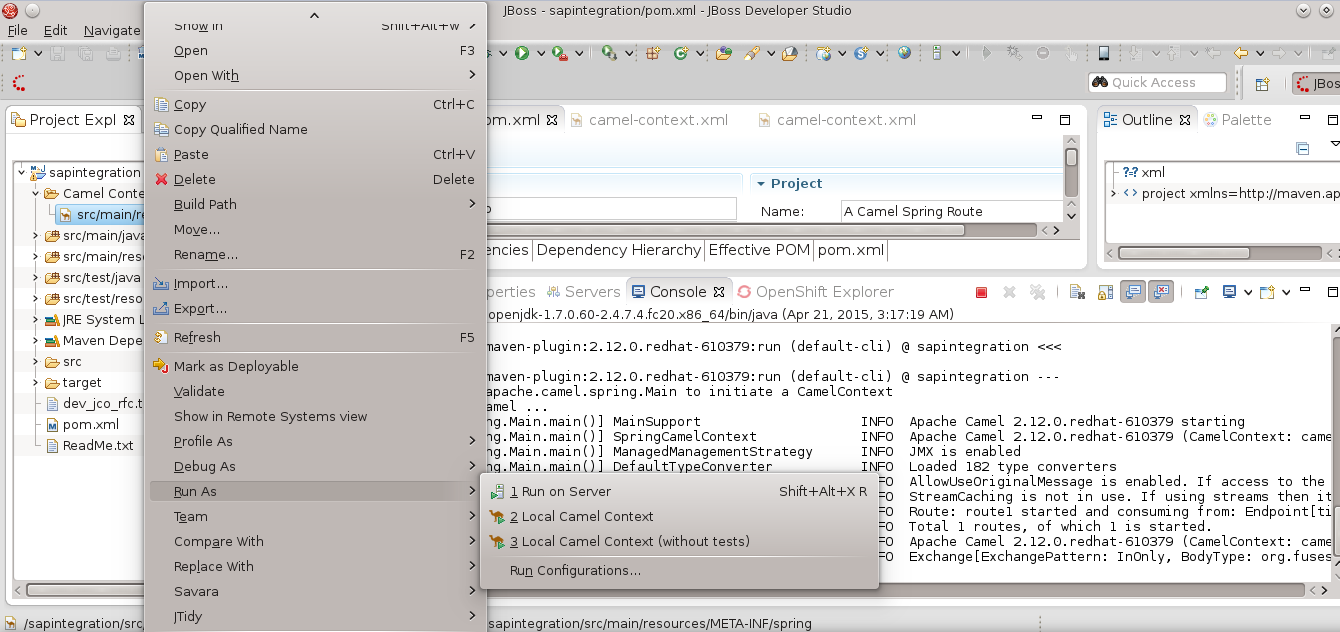Screen dimensions: 1340x632
Task: Toggle the Scroll Lock console icon
Action: click(x=1105, y=292)
